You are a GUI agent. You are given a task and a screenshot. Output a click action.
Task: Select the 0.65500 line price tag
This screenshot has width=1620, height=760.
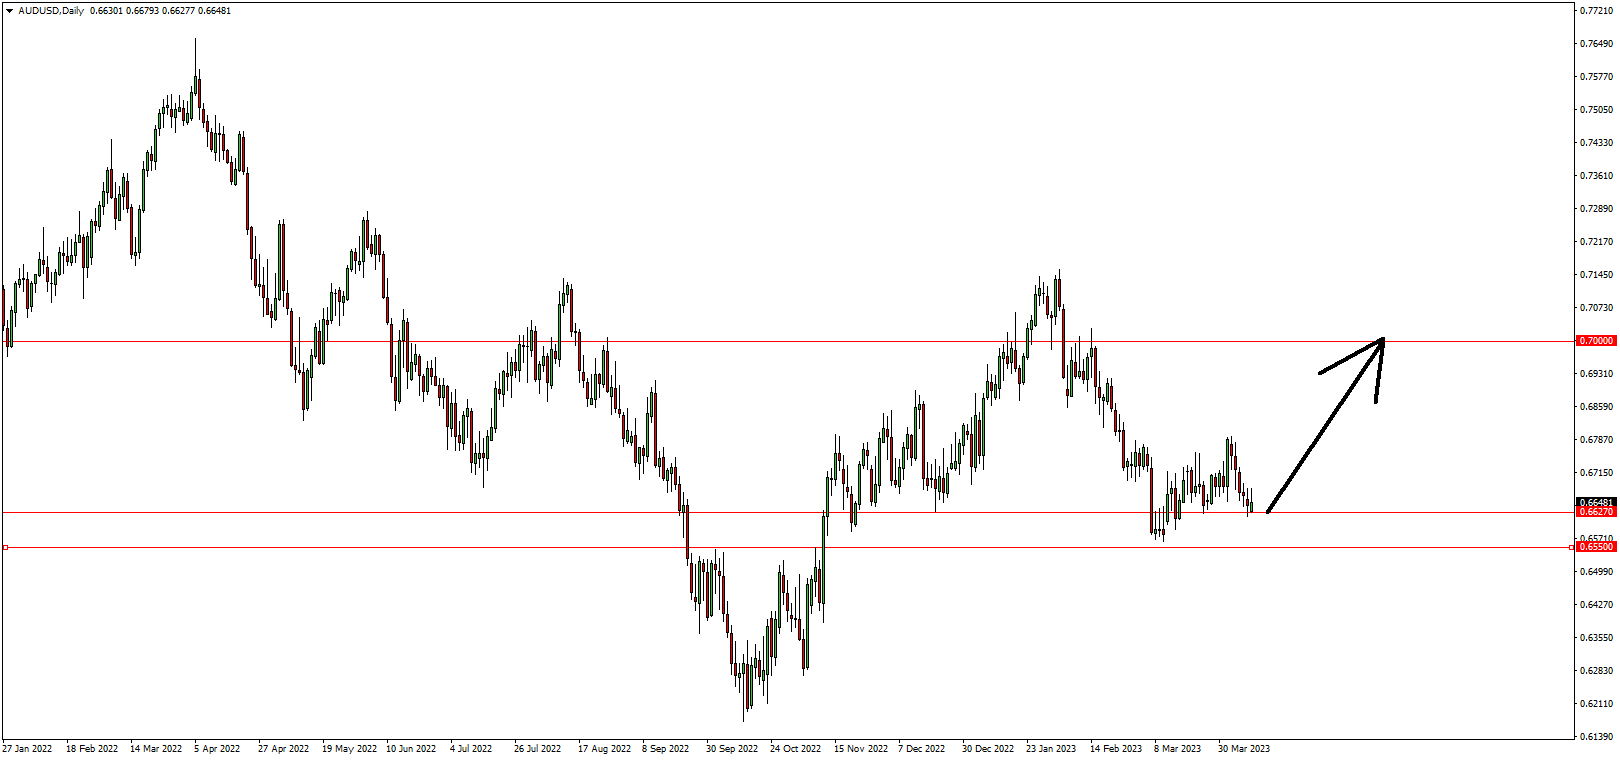click(x=1596, y=547)
